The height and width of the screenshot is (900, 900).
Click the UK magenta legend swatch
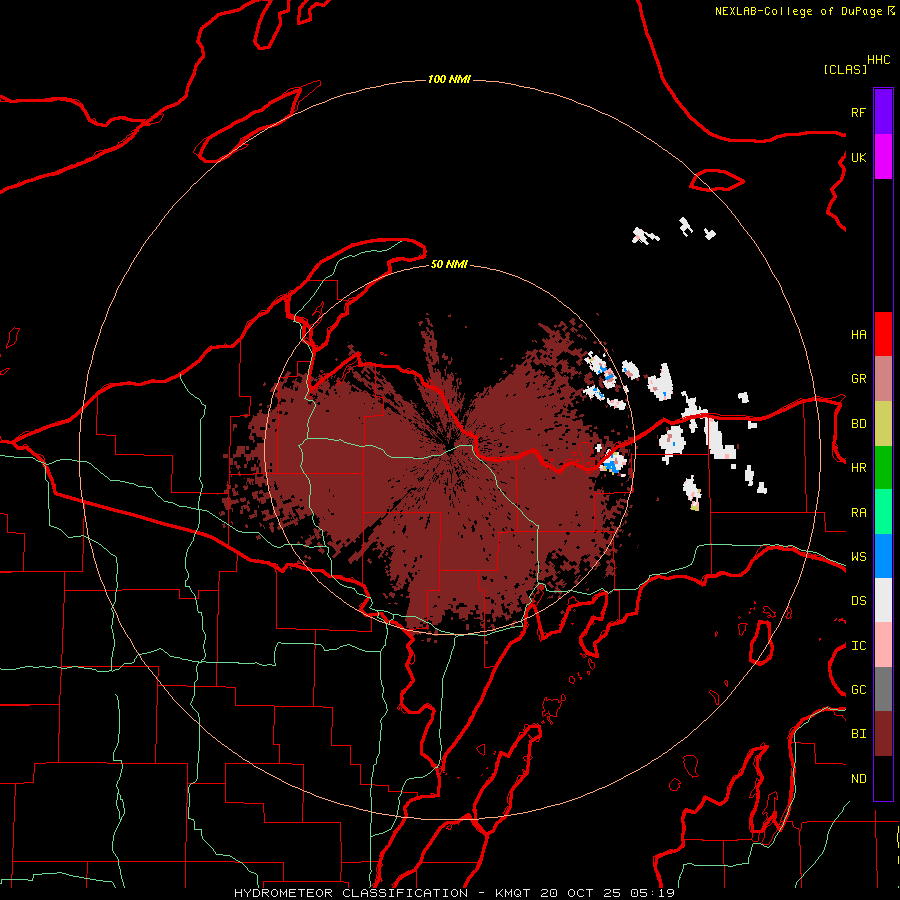[x=883, y=157]
